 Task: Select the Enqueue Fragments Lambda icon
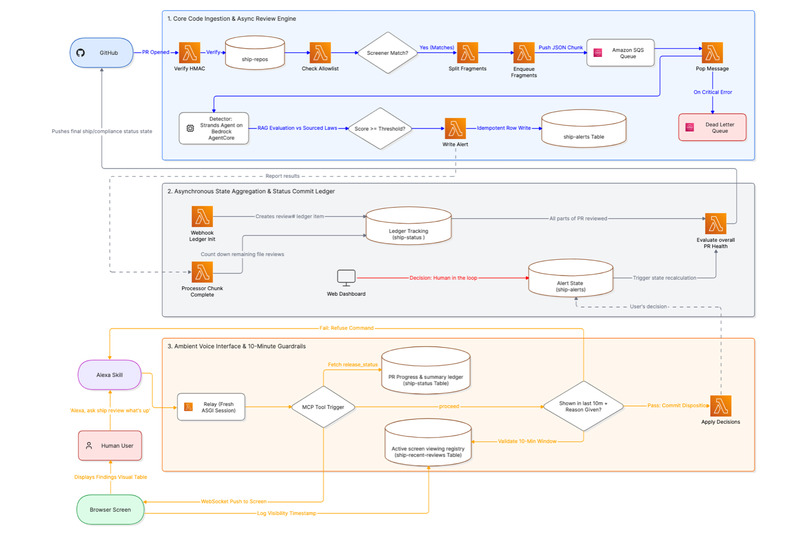524,52
